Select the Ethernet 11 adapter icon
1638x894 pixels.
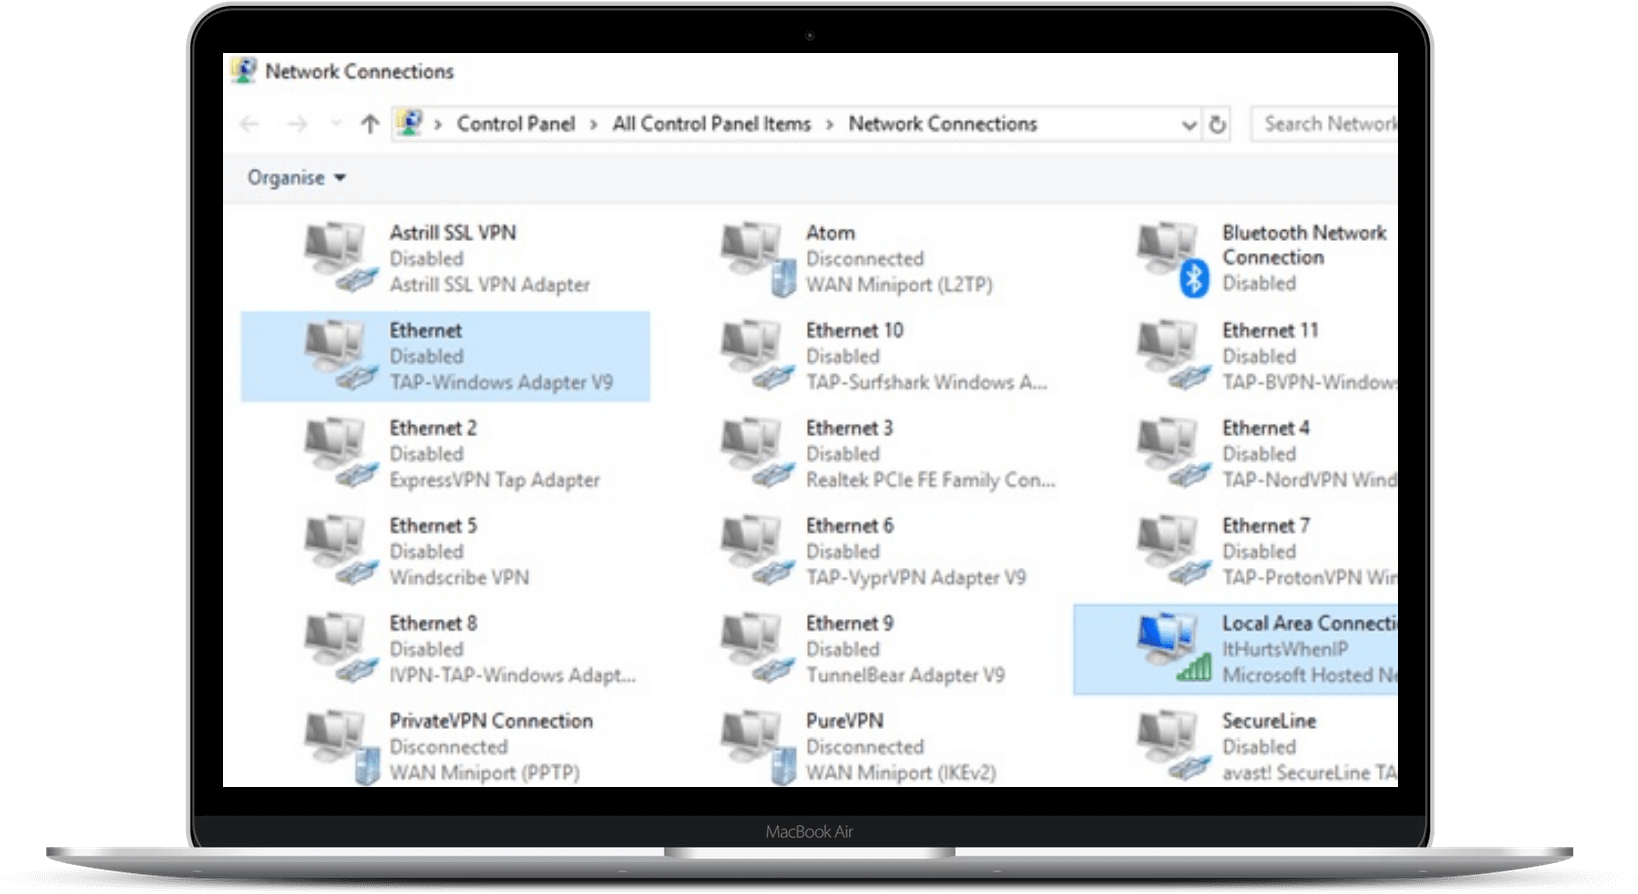pyautogui.click(x=1172, y=356)
